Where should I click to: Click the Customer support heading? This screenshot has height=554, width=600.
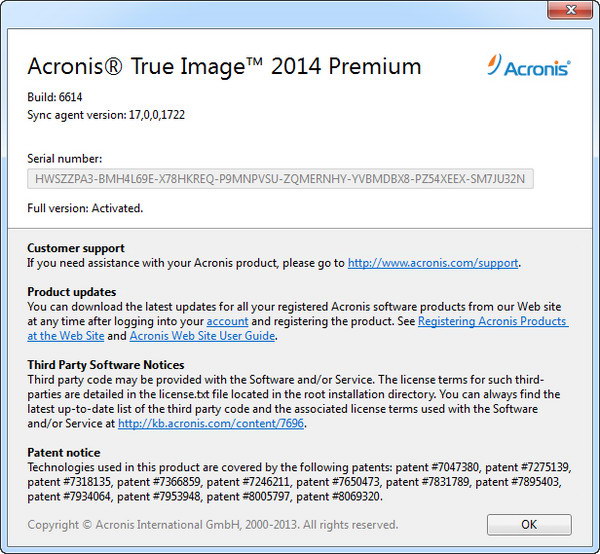[x=76, y=248]
